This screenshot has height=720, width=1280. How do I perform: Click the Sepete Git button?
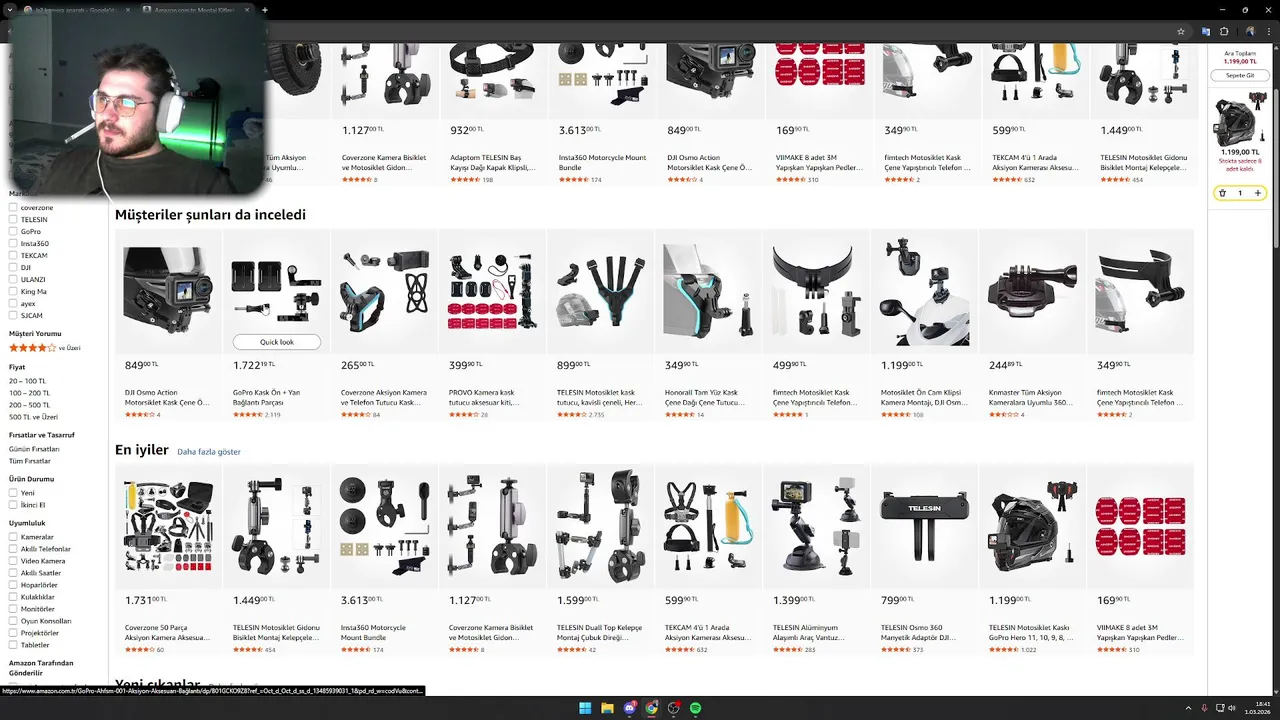(1240, 76)
